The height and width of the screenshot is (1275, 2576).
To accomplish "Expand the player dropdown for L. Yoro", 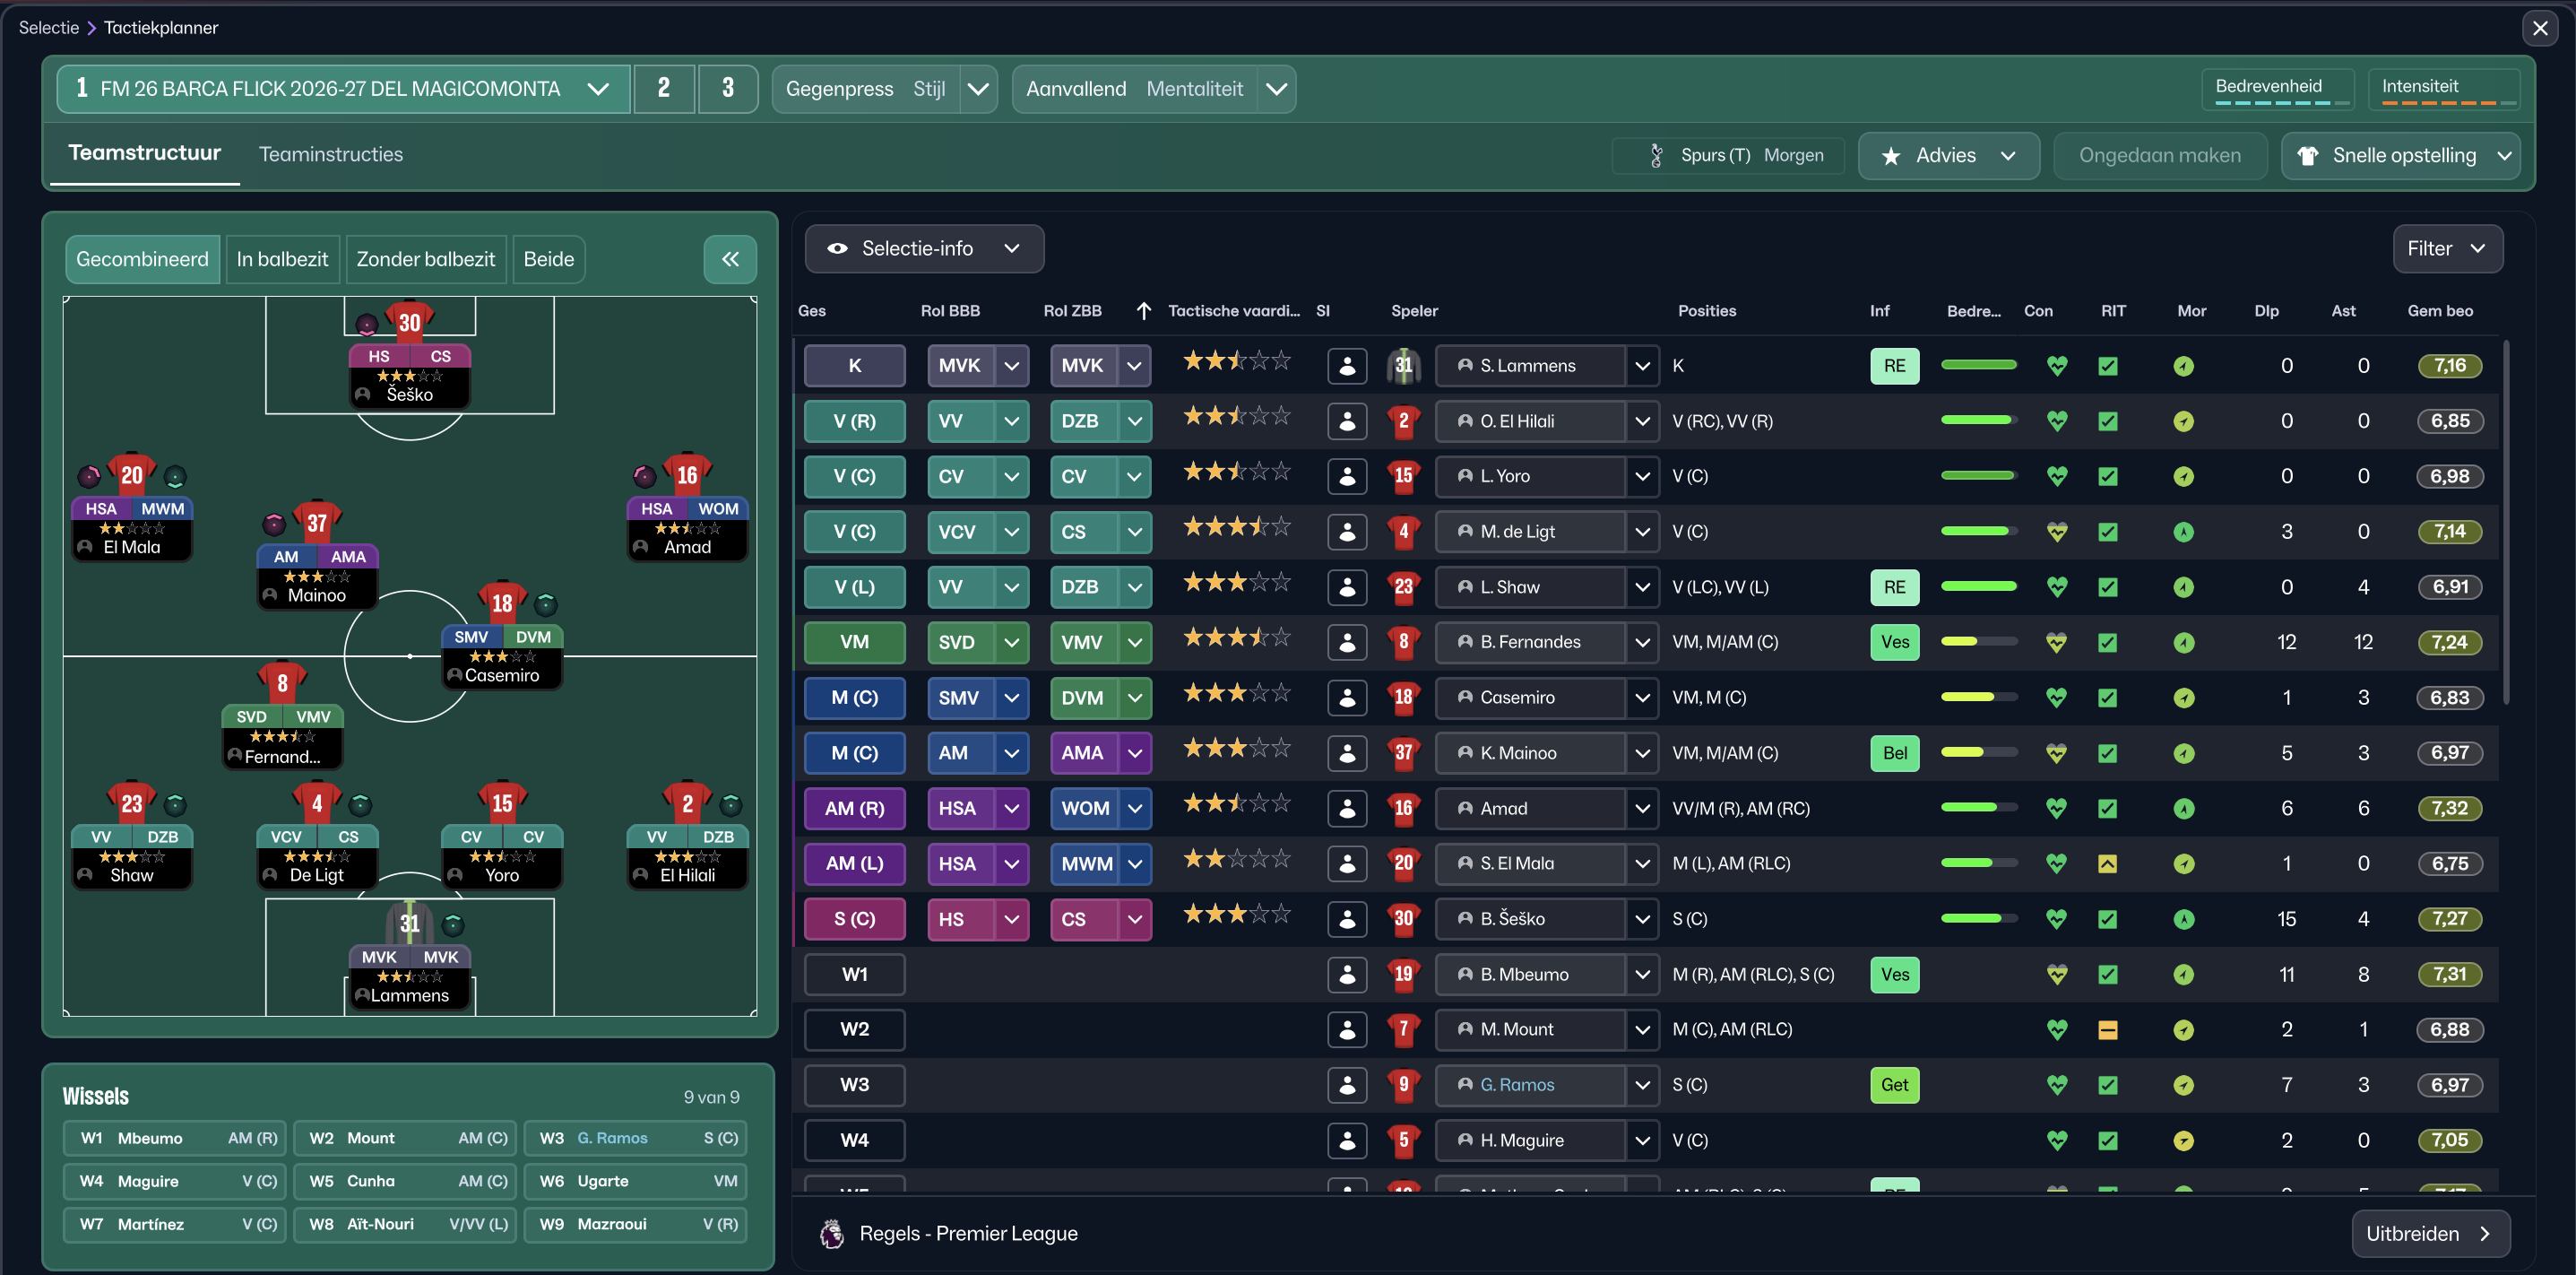I will (x=1642, y=476).
